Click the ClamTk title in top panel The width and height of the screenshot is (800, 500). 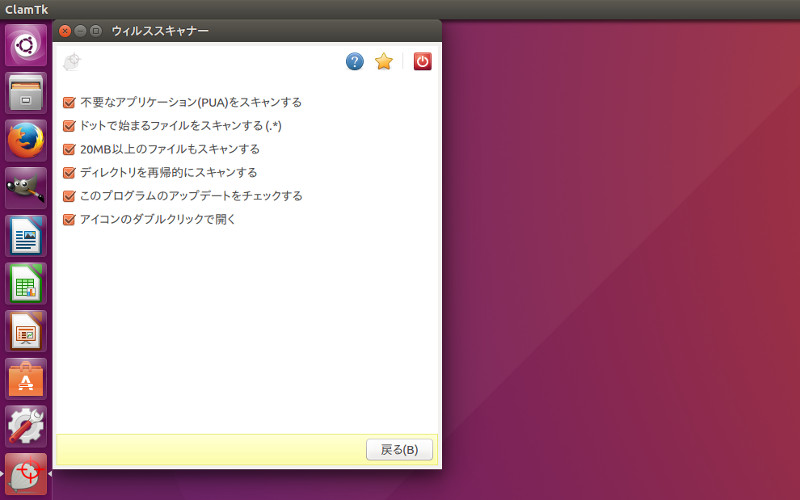[27, 10]
